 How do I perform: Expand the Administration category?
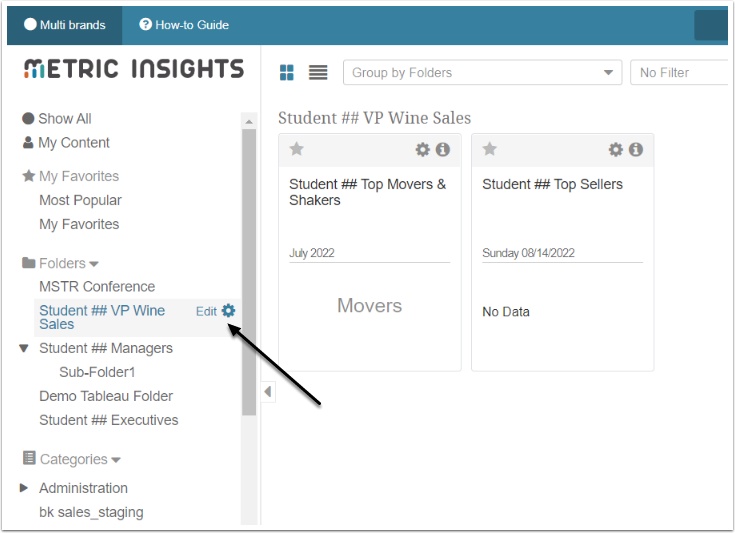(x=25, y=488)
